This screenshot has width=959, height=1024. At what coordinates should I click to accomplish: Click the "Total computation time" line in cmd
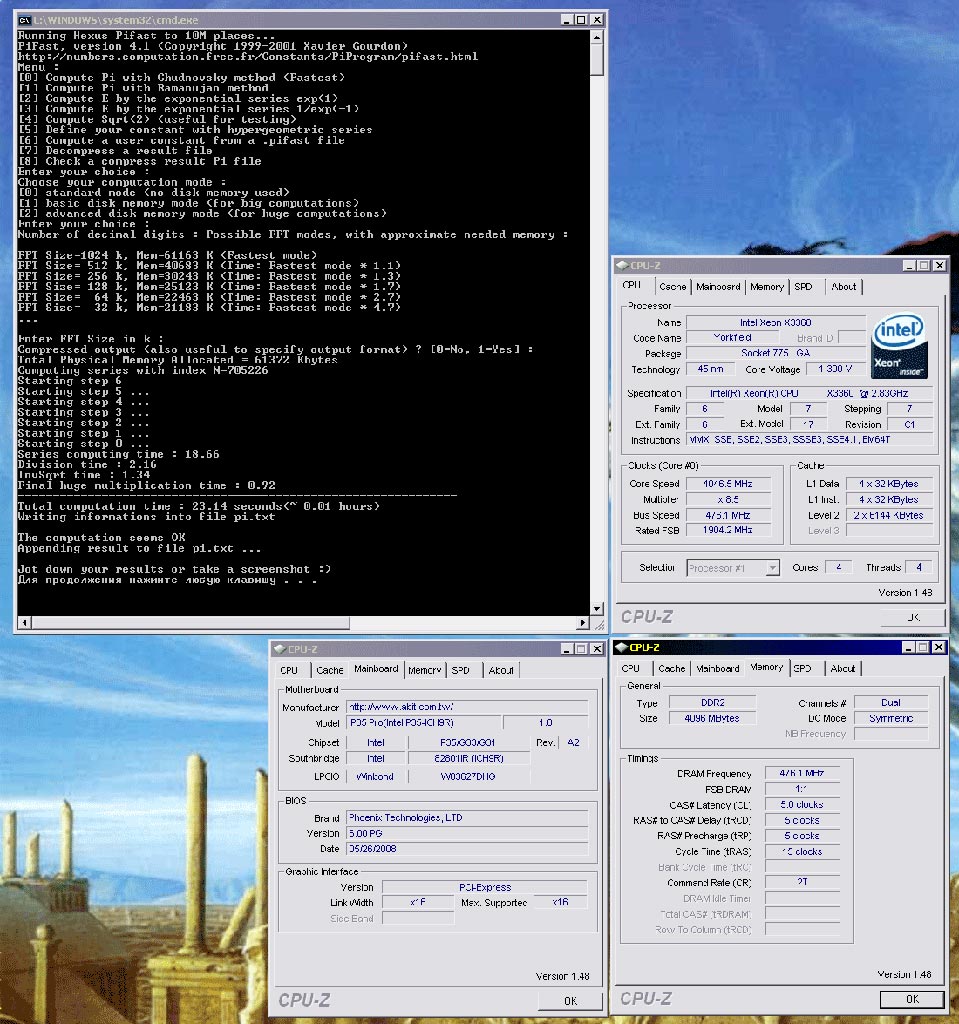pyautogui.click(x=199, y=507)
